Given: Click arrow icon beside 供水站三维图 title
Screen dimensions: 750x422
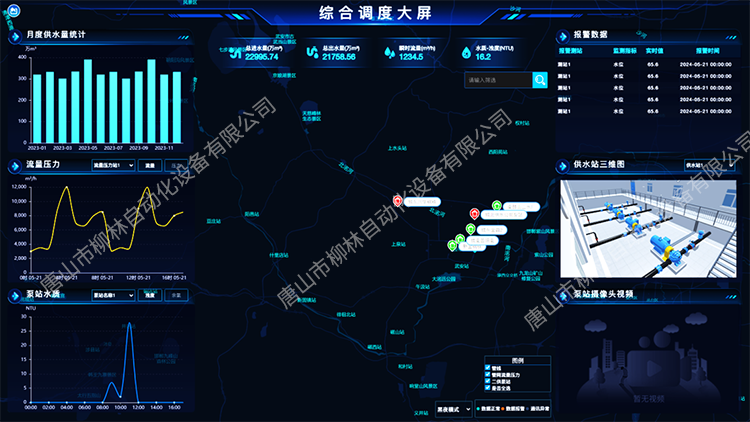Looking at the screenshot, I should [x=562, y=165].
